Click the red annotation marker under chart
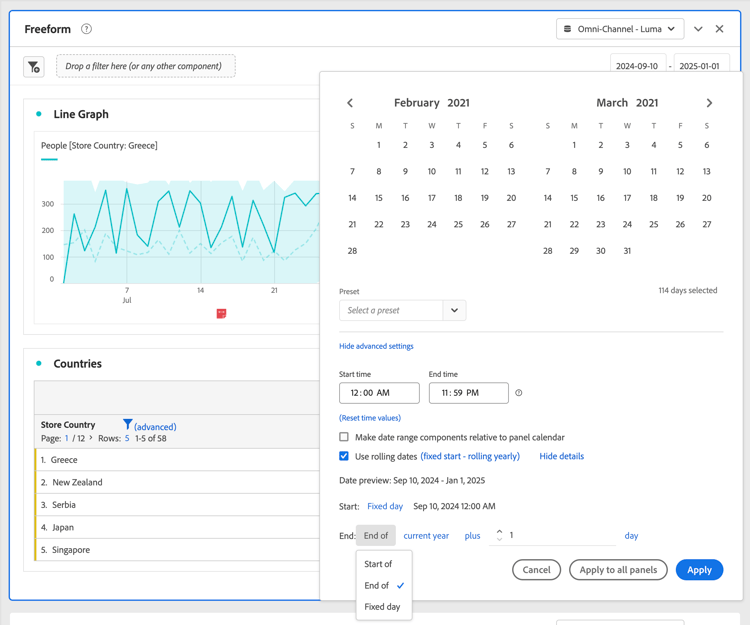 click(221, 314)
